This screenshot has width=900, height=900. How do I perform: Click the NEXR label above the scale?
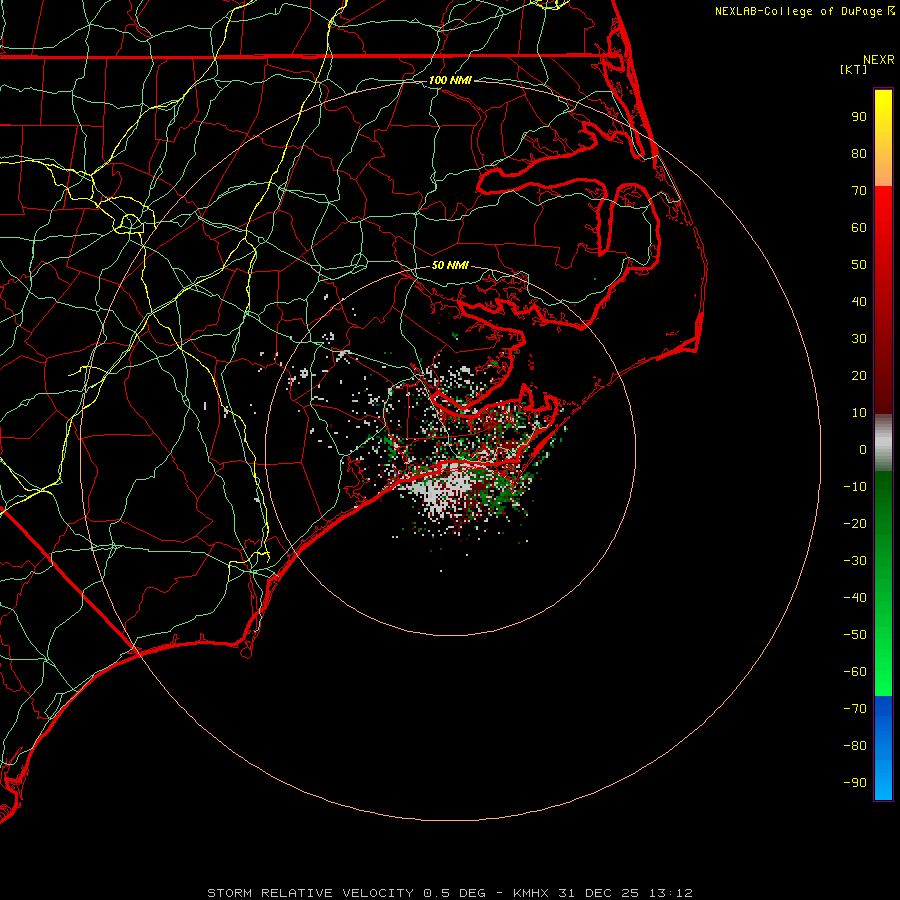click(x=879, y=60)
